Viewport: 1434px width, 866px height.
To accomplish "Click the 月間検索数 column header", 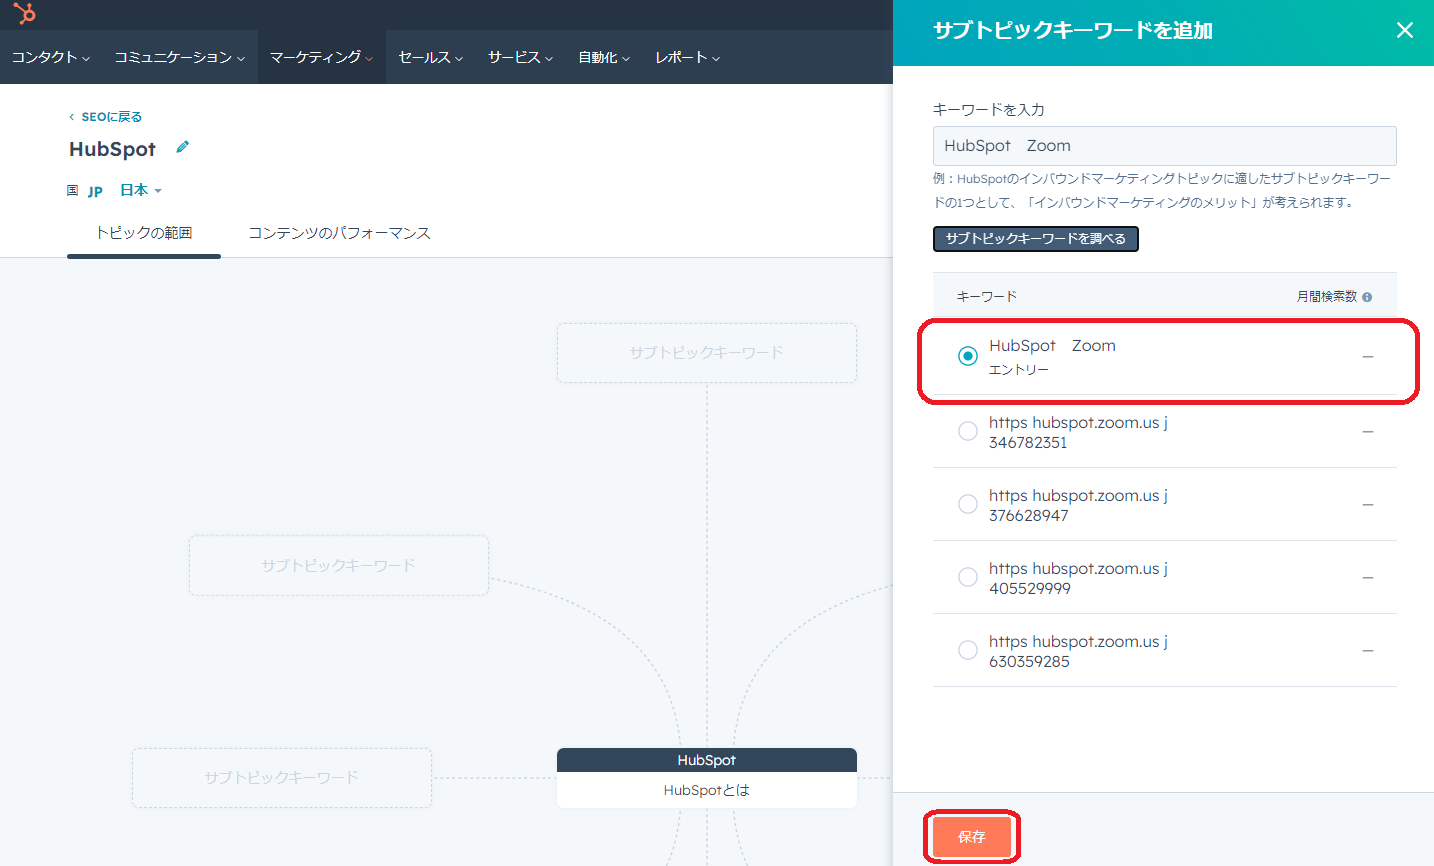I will pos(1327,297).
